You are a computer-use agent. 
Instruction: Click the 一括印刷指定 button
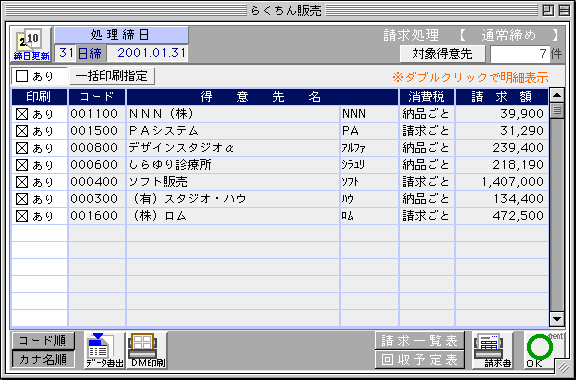click(112, 76)
